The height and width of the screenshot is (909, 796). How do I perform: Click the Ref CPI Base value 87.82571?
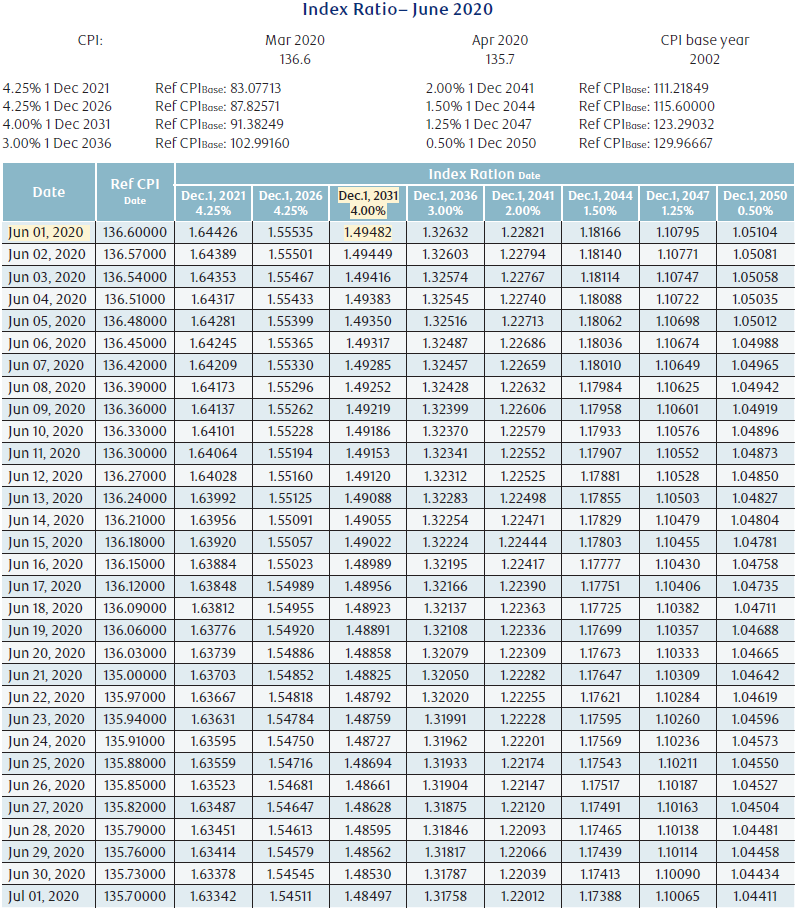255,106
